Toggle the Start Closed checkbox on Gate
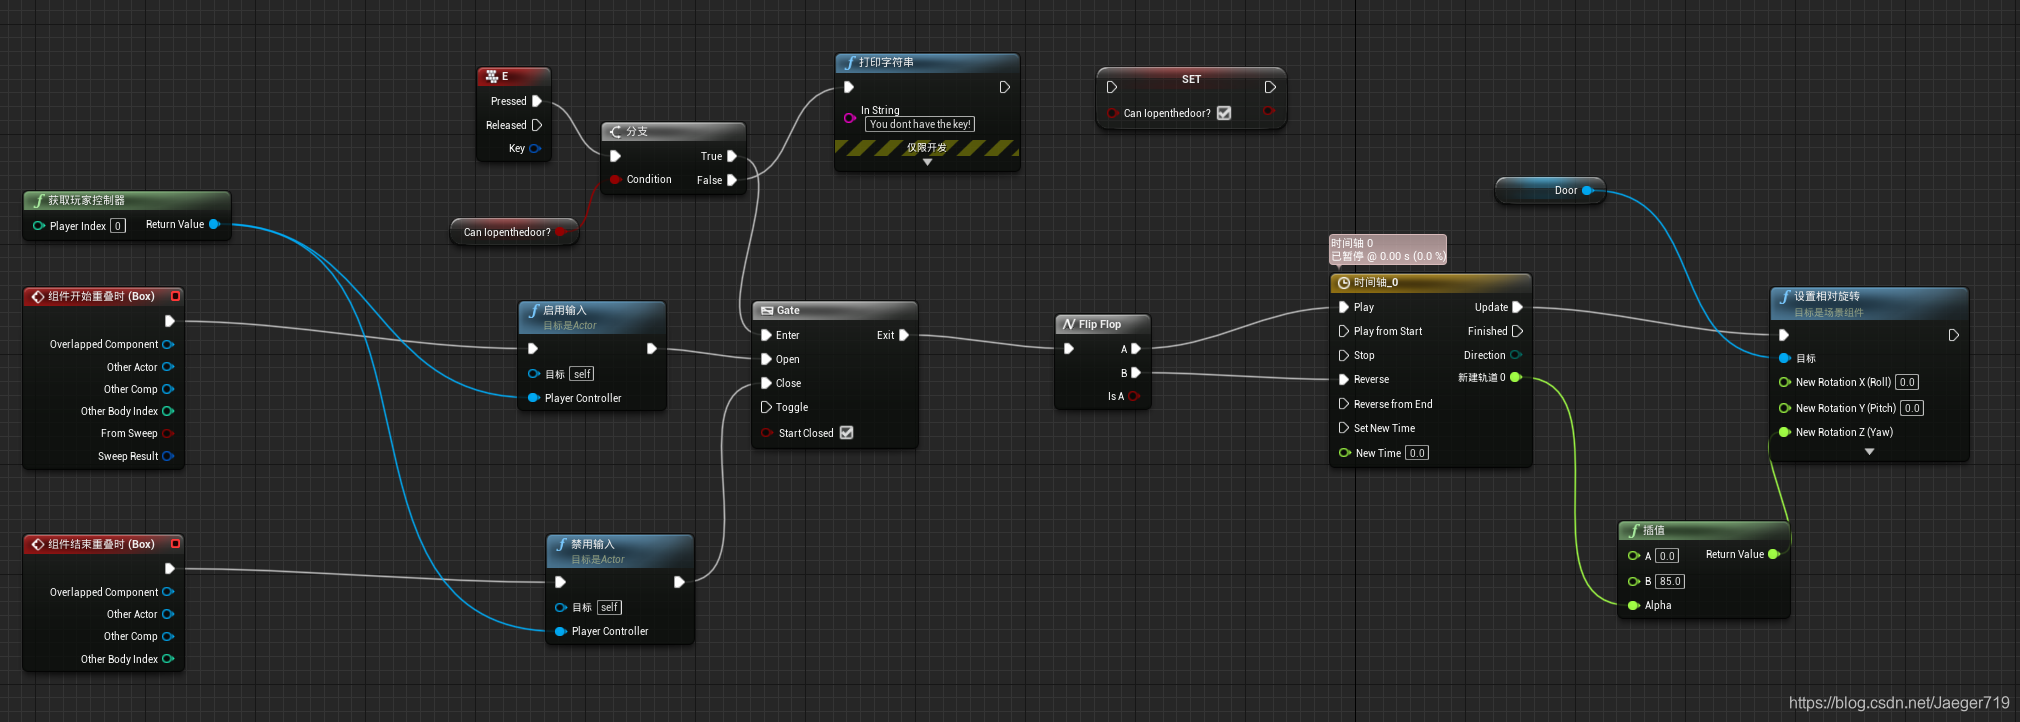 846,432
